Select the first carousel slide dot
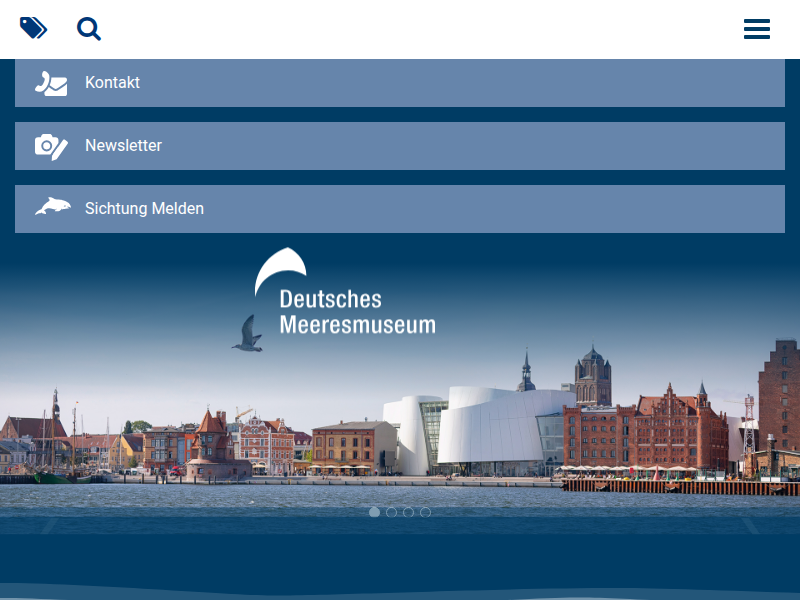 pos(374,512)
